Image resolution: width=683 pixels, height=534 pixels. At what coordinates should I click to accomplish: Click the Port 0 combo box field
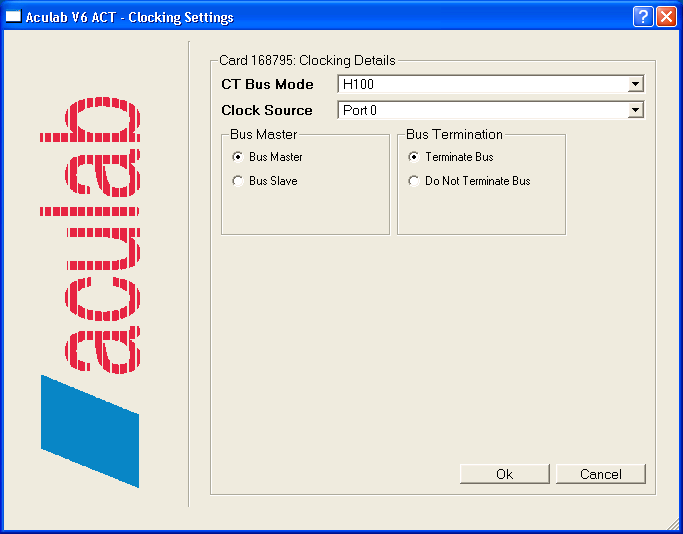tap(491, 110)
